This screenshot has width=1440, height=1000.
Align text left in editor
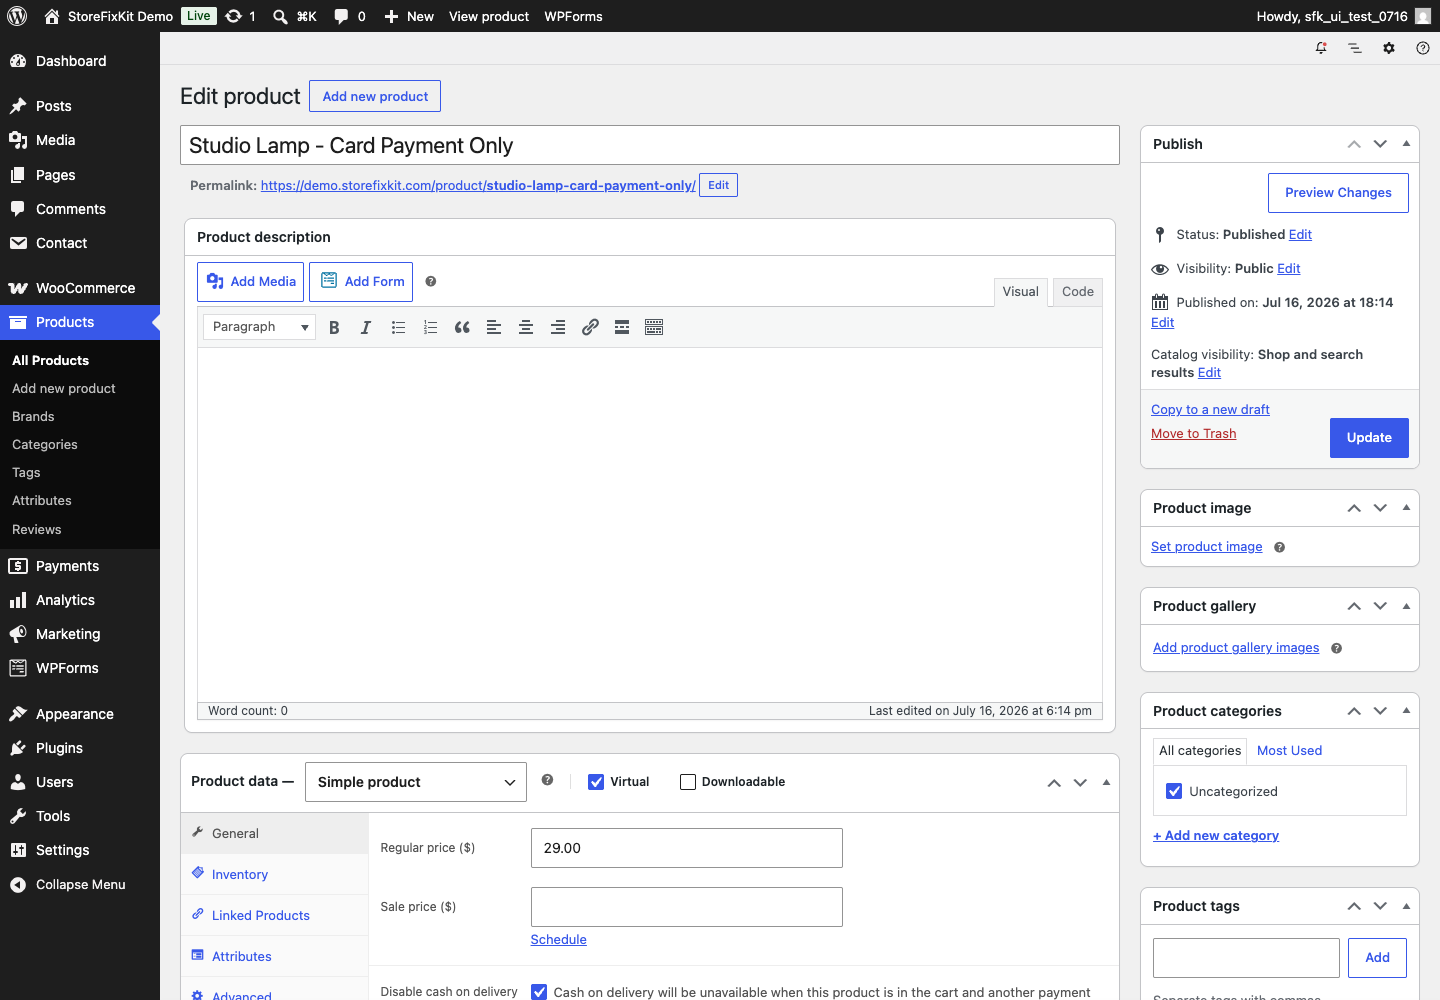point(494,327)
